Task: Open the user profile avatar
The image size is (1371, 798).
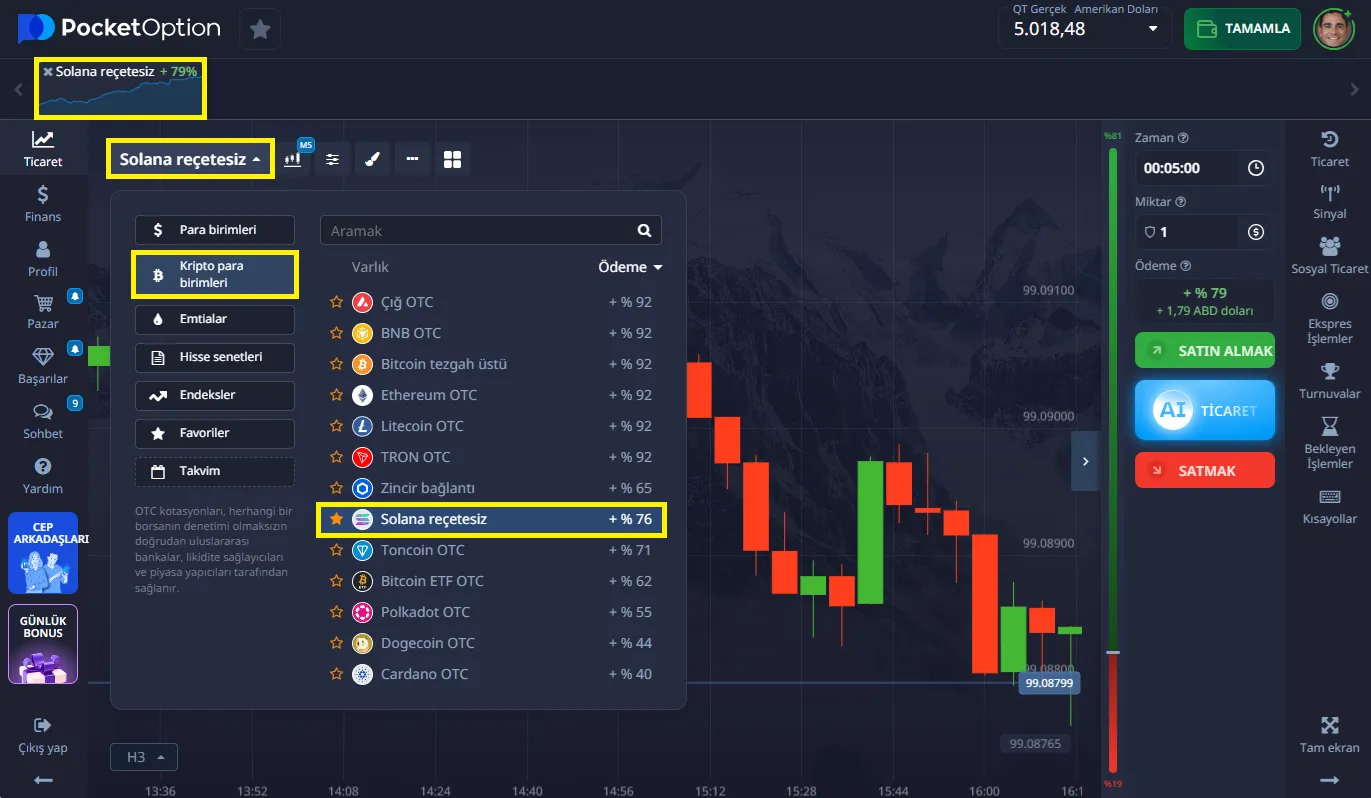Action: [x=1333, y=29]
